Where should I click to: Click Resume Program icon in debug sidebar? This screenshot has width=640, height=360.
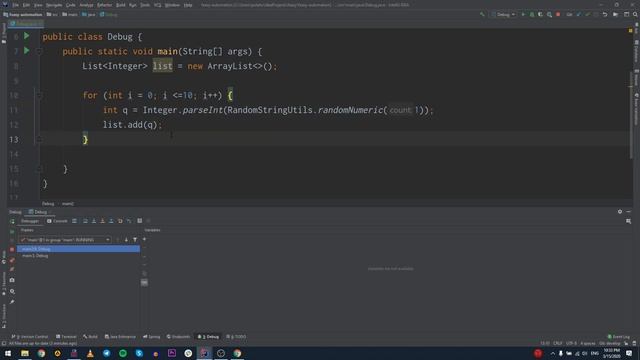pyautogui.click(x=12, y=231)
